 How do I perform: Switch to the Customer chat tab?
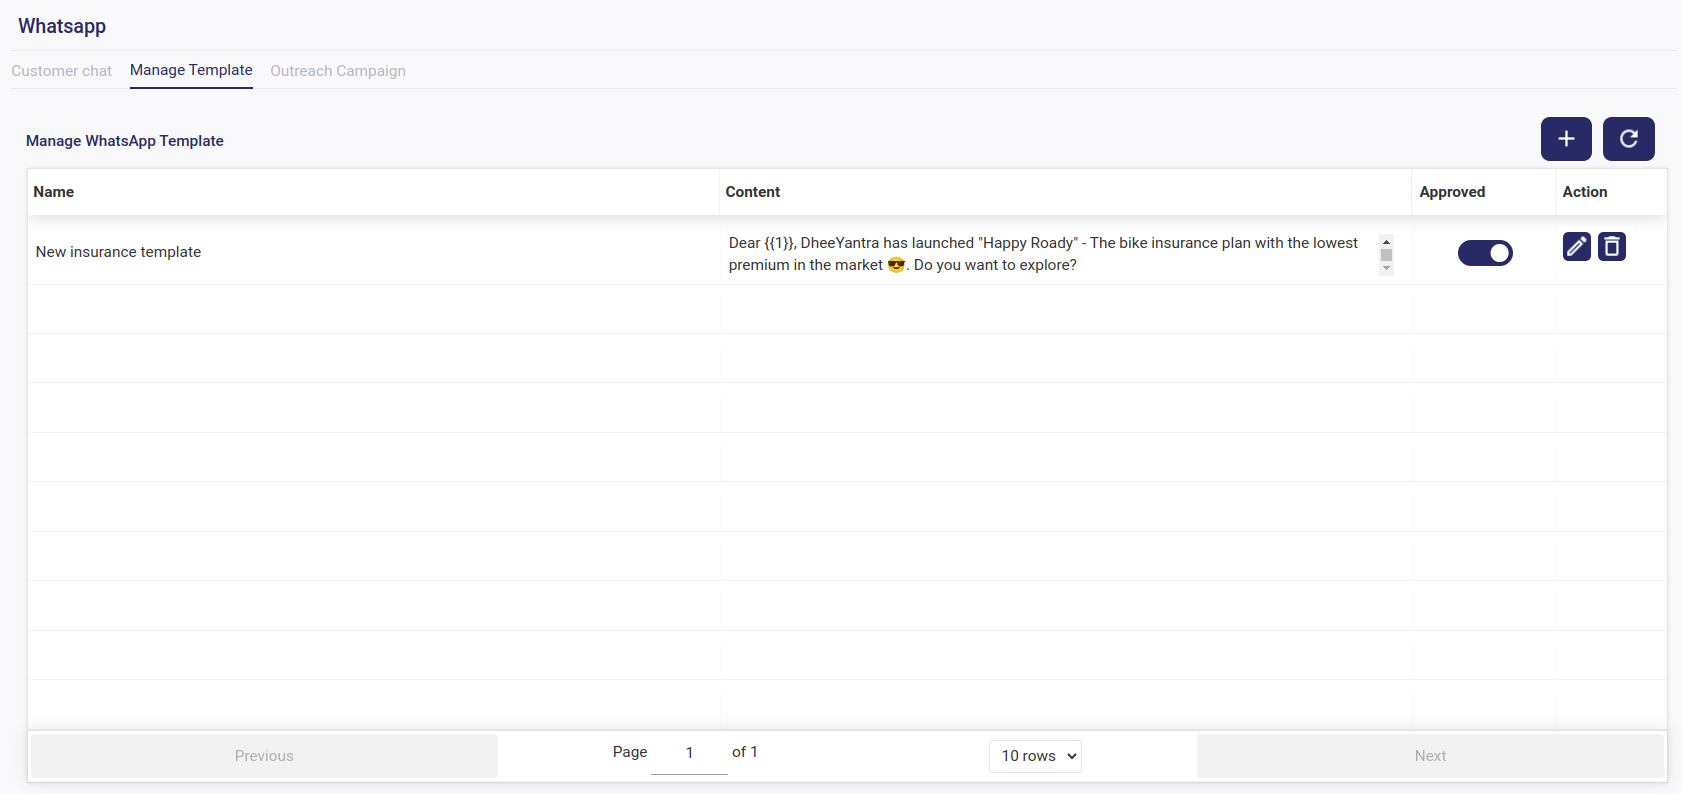(x=62, y=71)
